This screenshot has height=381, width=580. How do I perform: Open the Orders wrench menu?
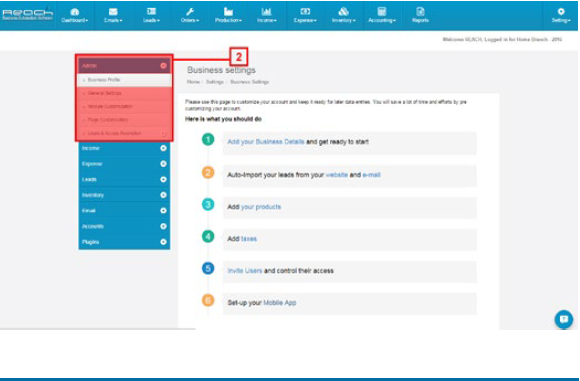tap(190, 16)
